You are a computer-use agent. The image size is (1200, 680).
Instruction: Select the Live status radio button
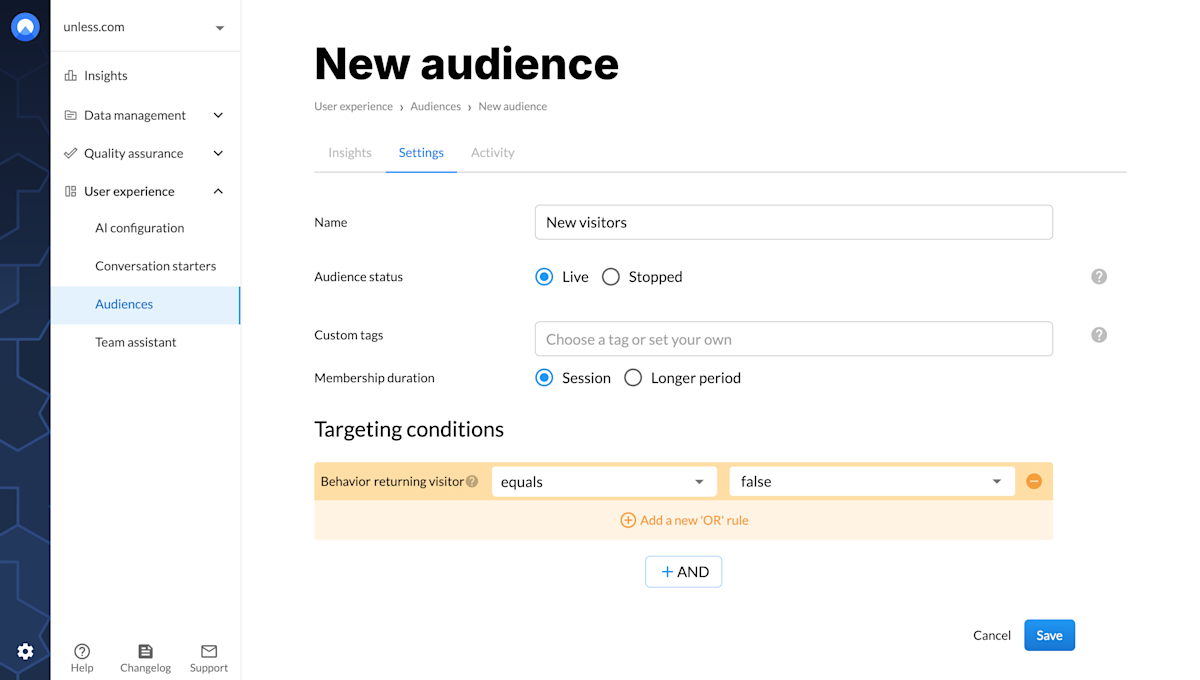pos(544,277)
